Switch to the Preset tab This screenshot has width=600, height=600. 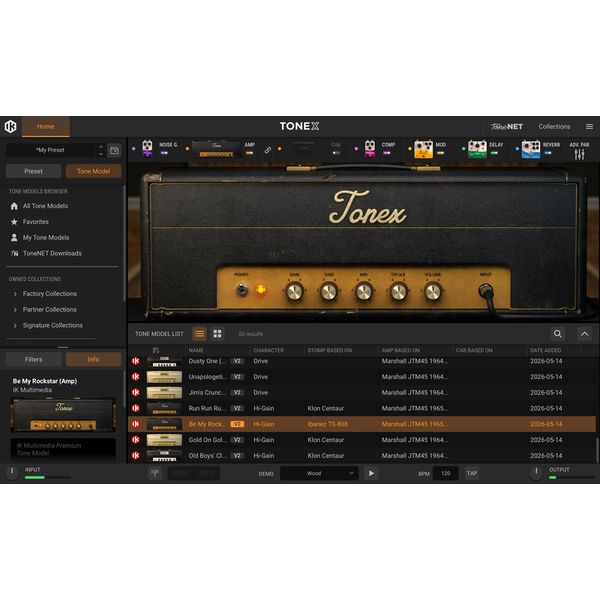34,171
